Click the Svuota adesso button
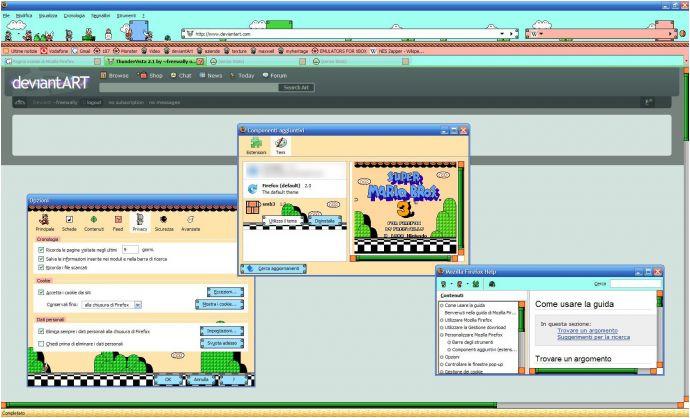 pos(222,343)
